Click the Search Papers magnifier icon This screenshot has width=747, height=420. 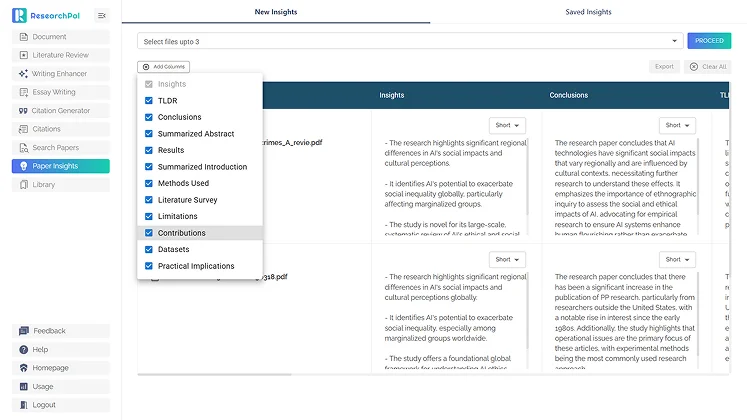(x=23, y=148)
